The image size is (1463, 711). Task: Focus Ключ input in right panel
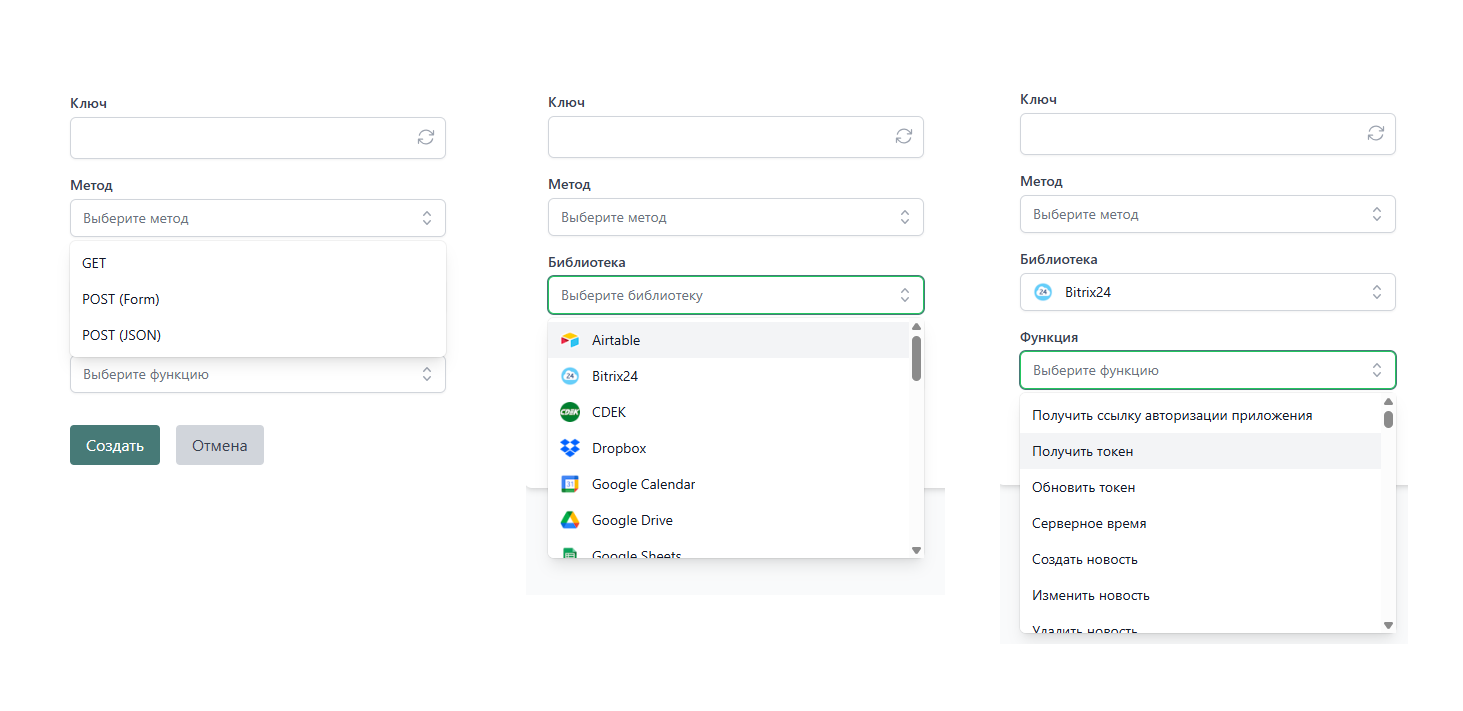1208,134
